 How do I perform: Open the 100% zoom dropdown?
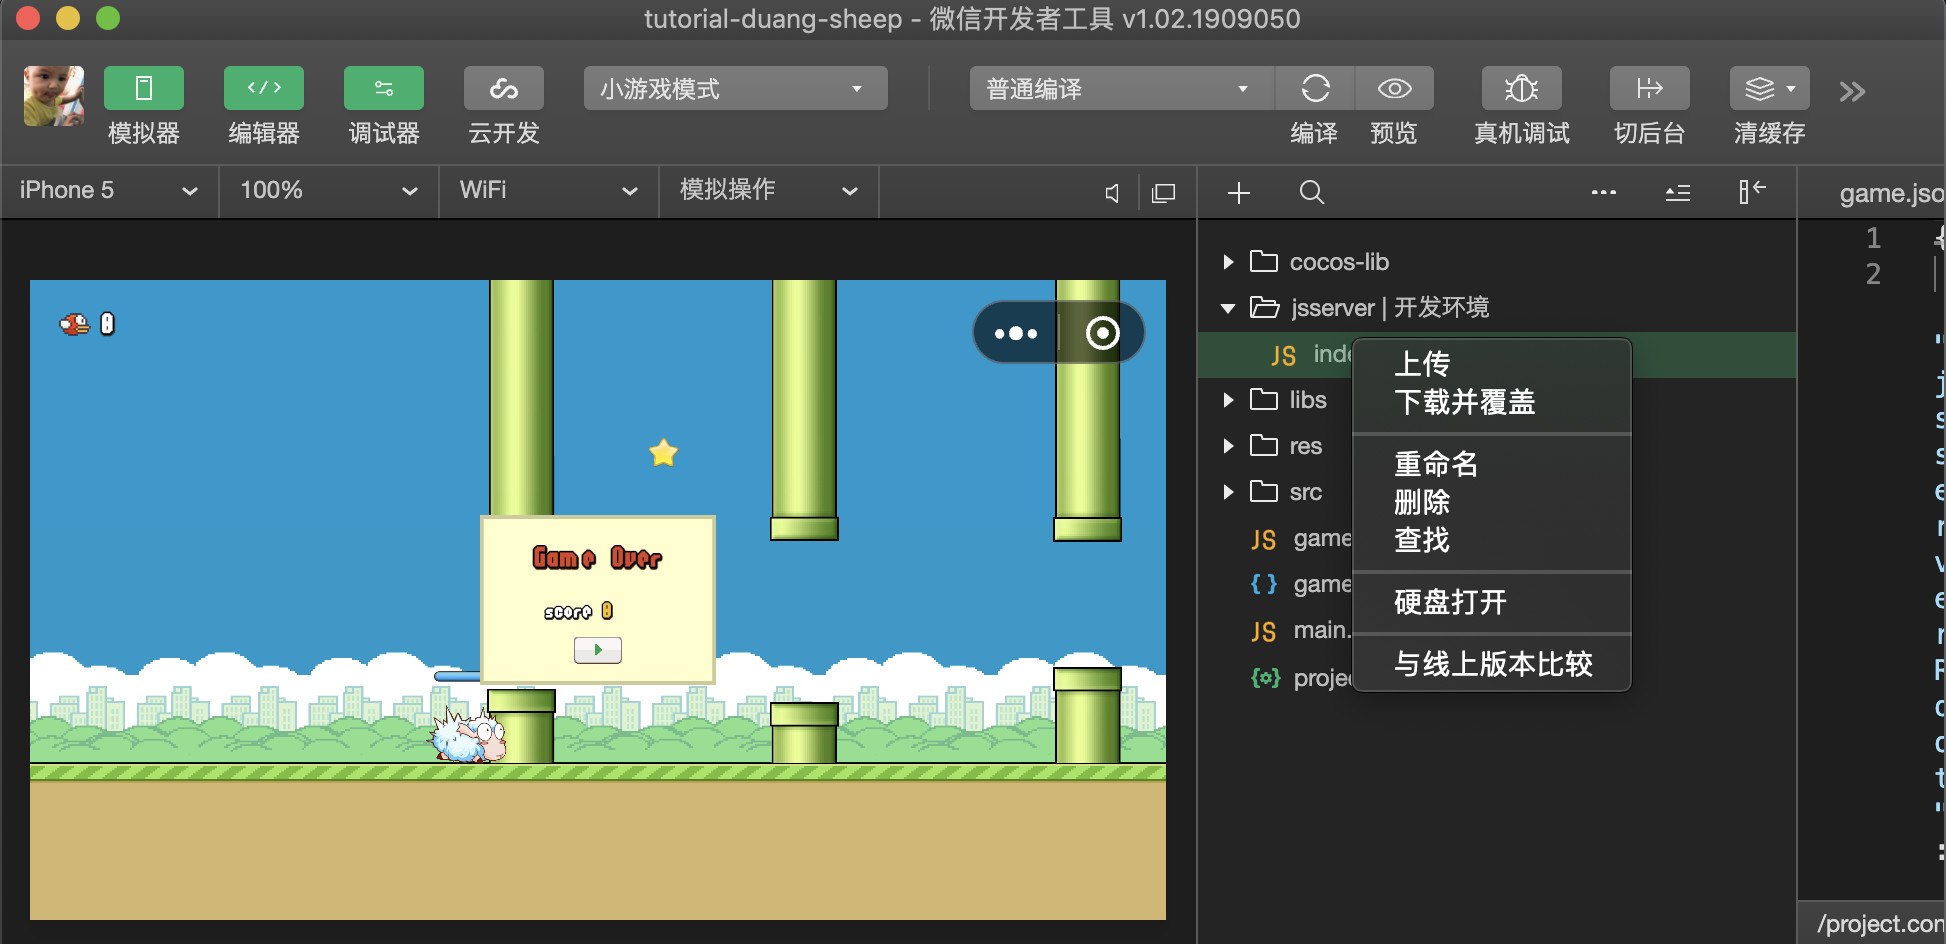tap(329, 190)
